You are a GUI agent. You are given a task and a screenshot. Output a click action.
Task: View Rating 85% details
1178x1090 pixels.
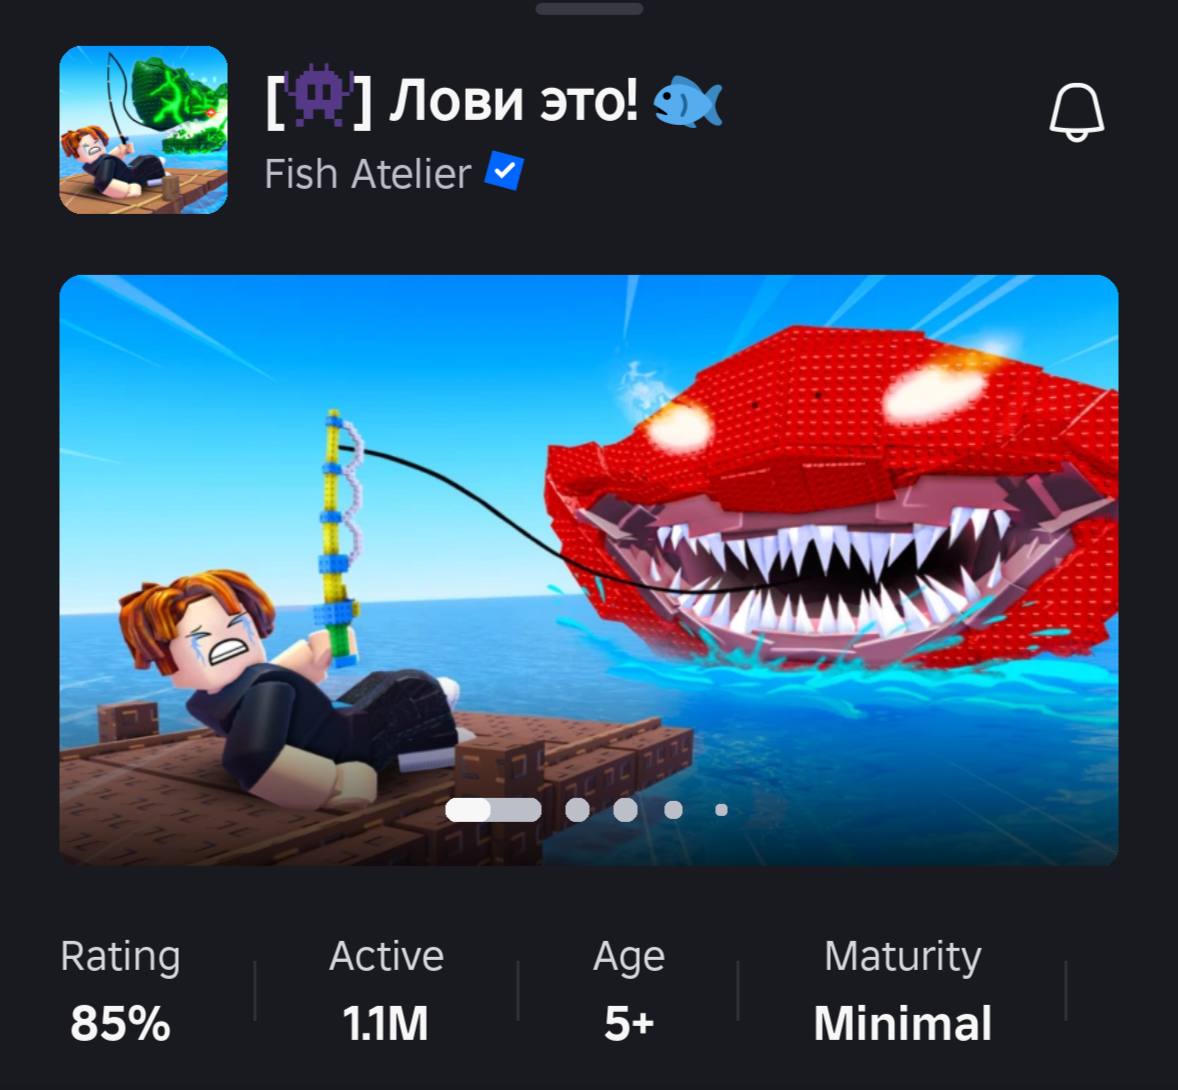(x=120, y=991)
